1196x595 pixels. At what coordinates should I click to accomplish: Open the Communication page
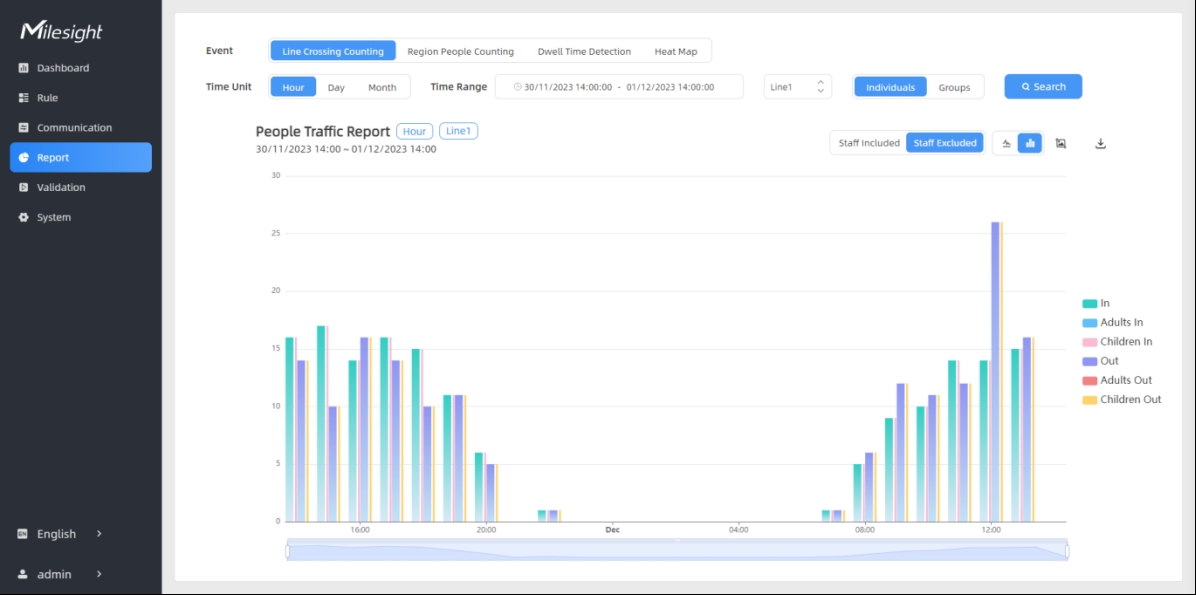pos(74,128)
